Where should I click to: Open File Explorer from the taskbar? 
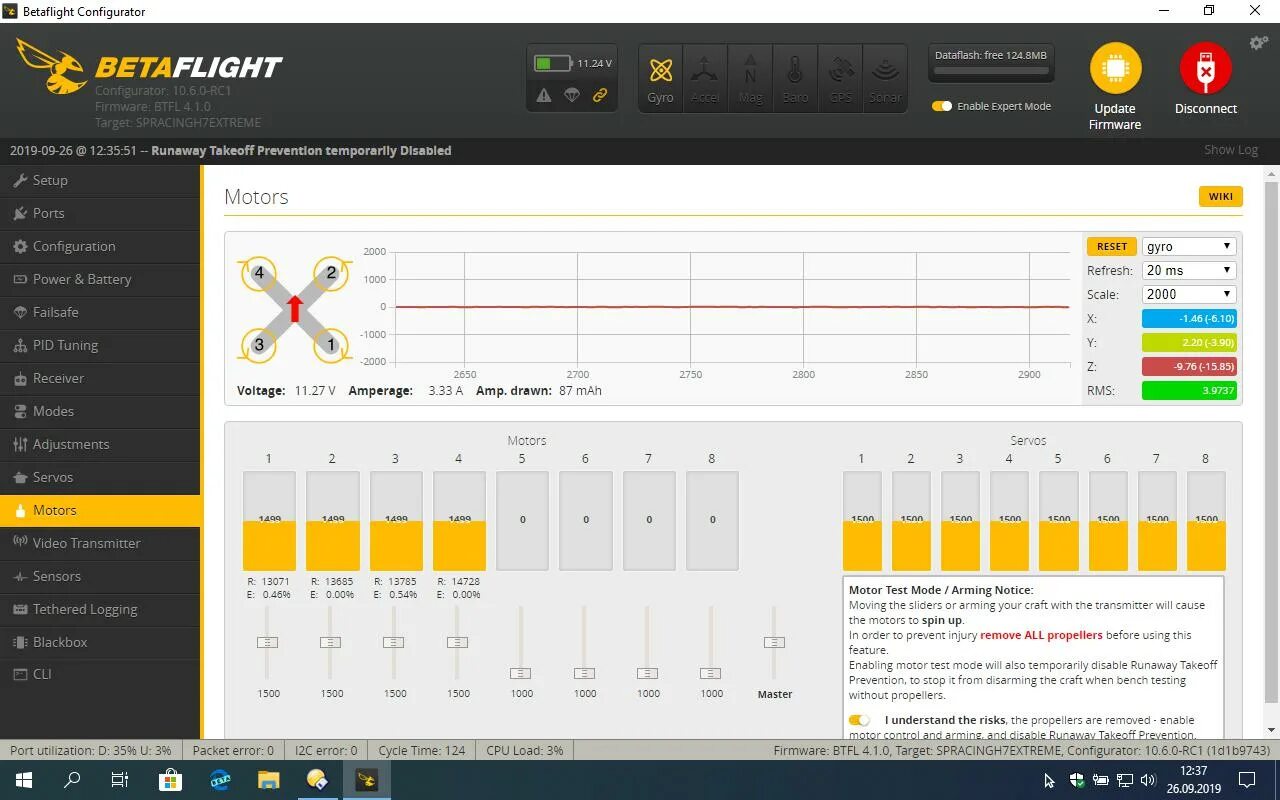pos(268,780)
